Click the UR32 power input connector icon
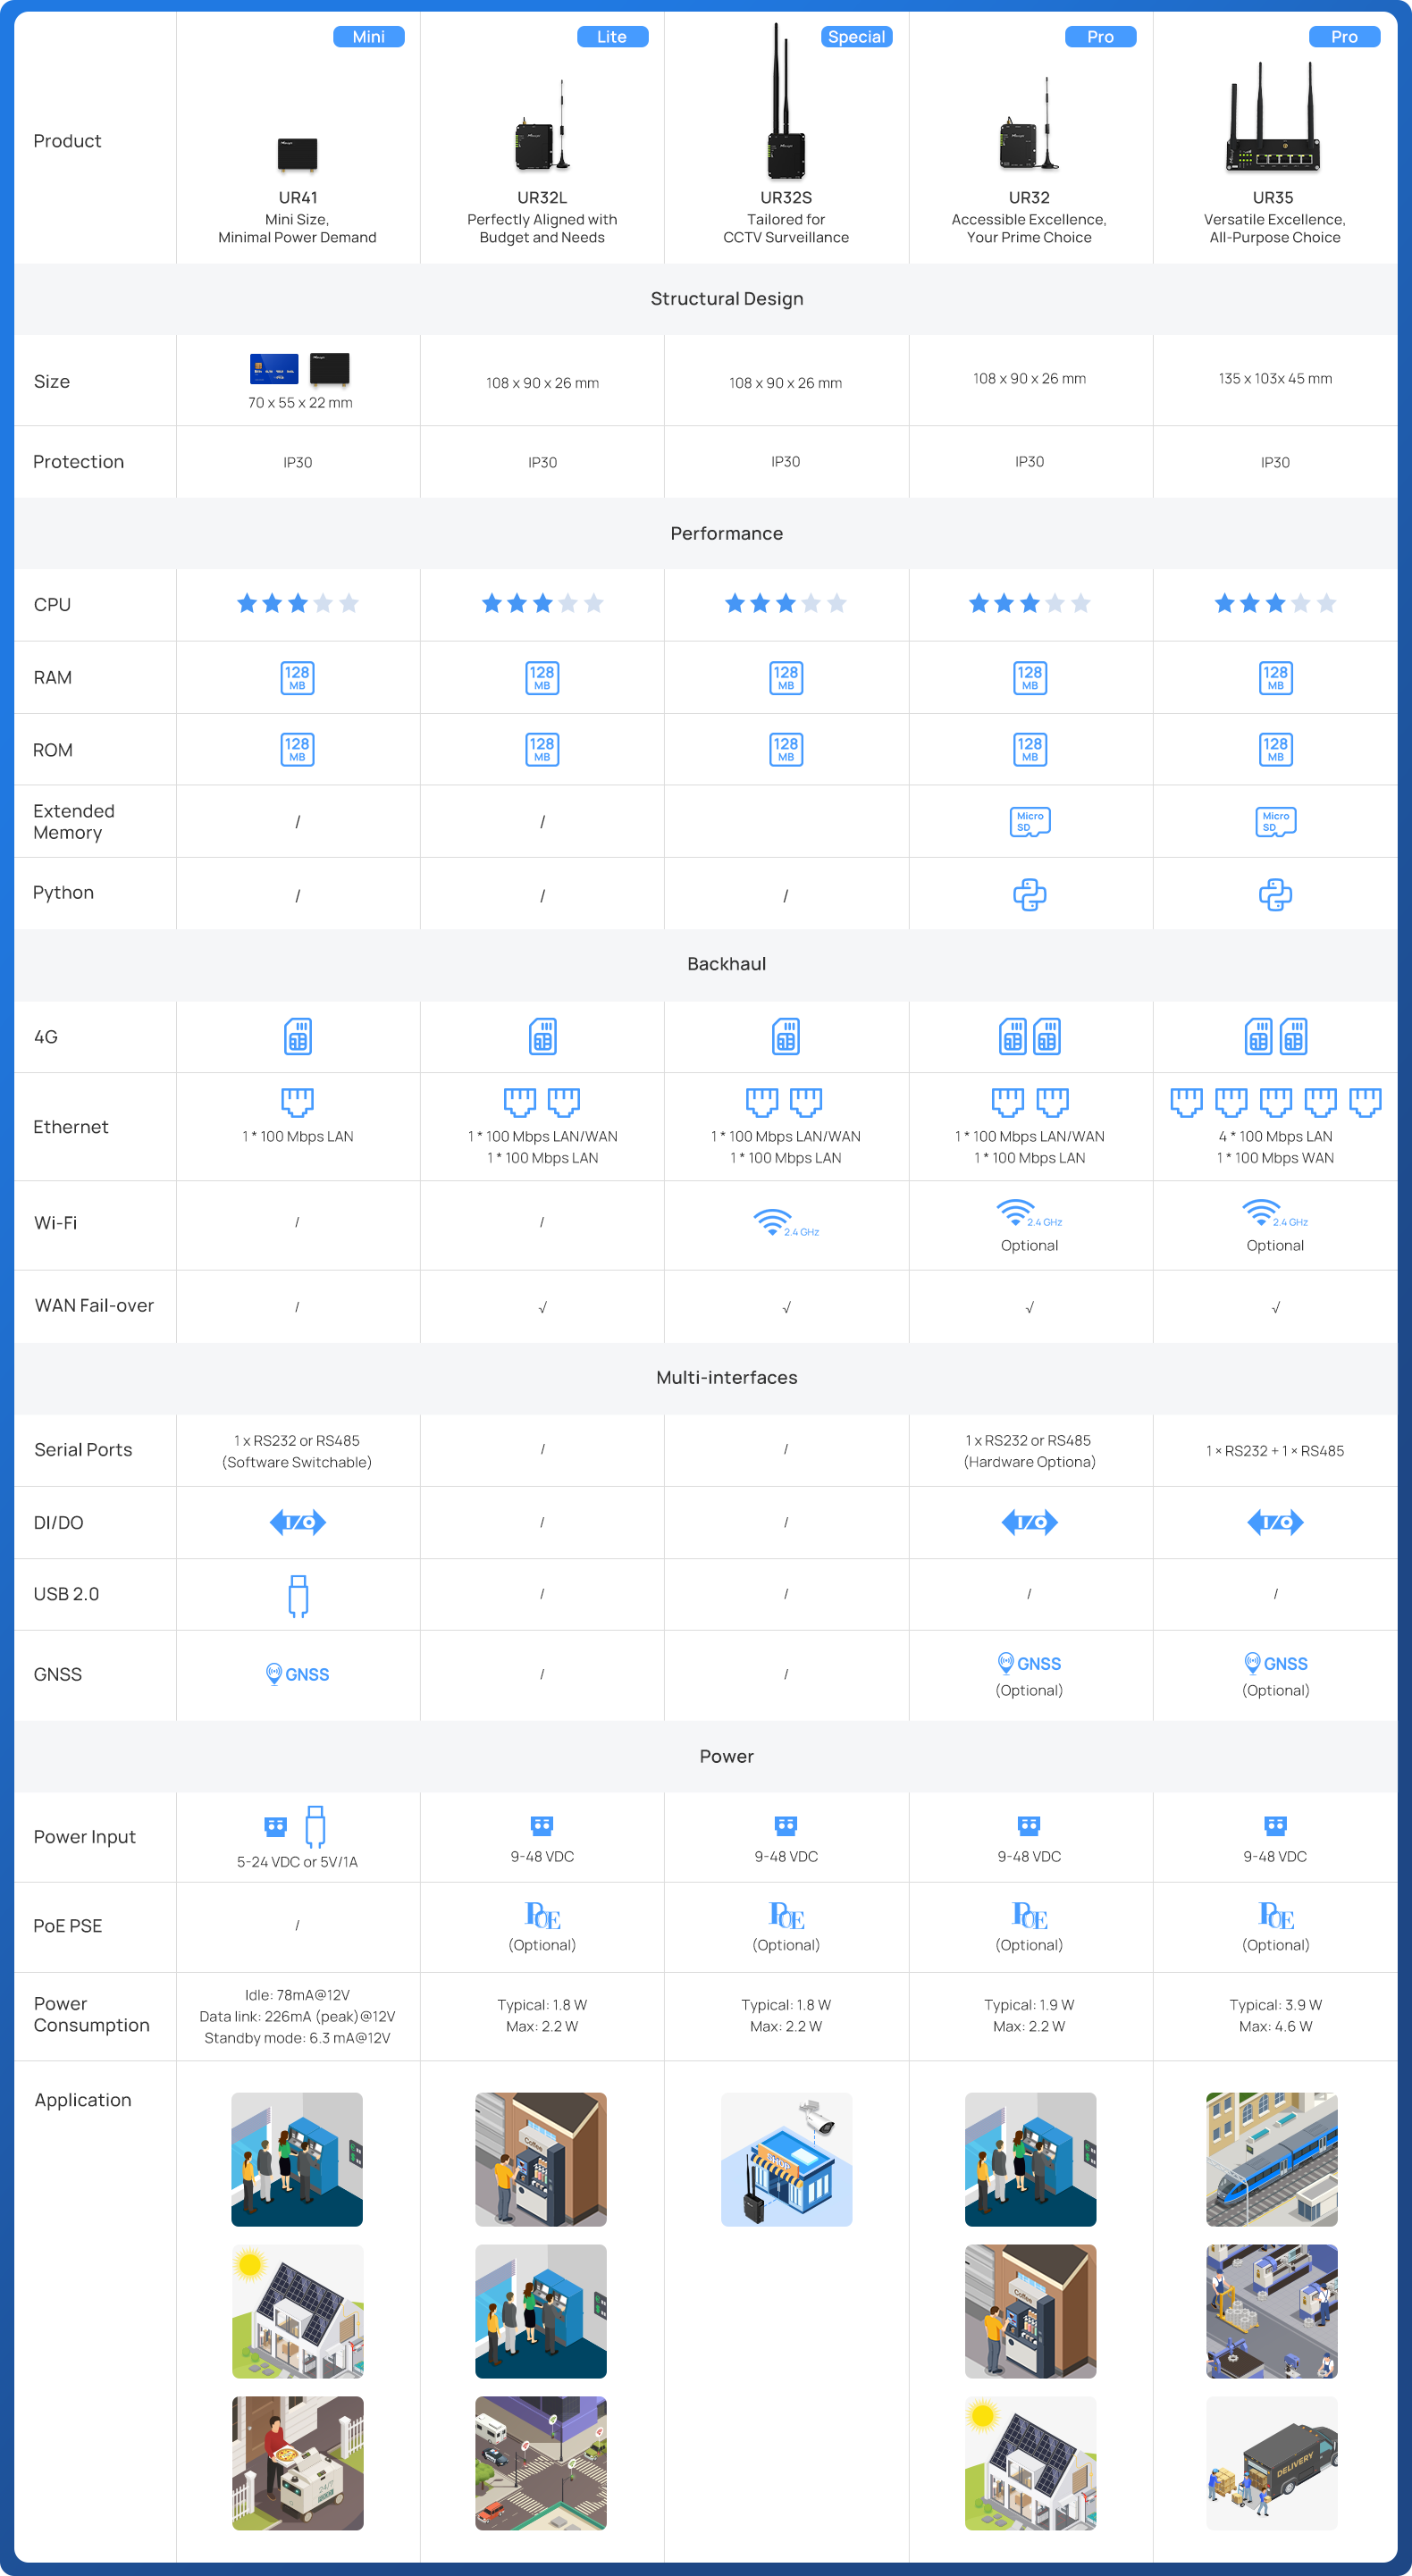Viewport: 1412px width, 2576px height. [1029, 1825]
